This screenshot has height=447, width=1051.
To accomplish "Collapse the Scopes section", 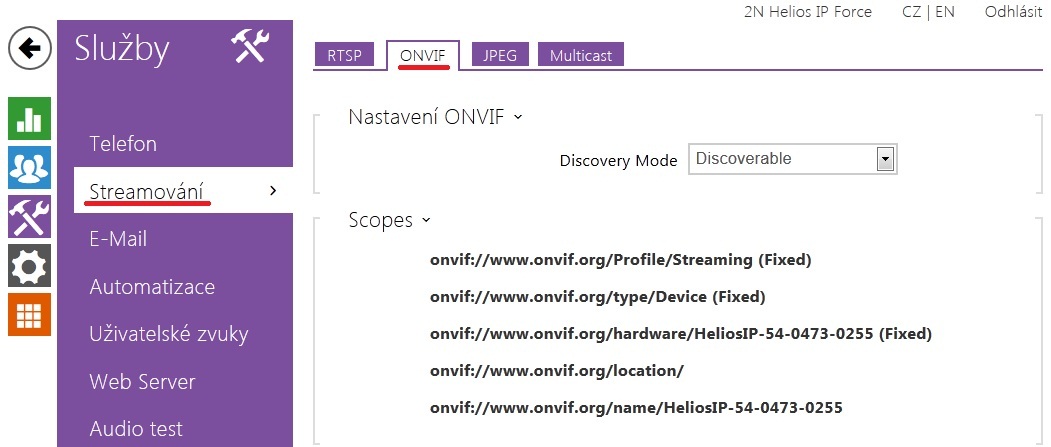I will pyautogui.click(x=389, y=220).
